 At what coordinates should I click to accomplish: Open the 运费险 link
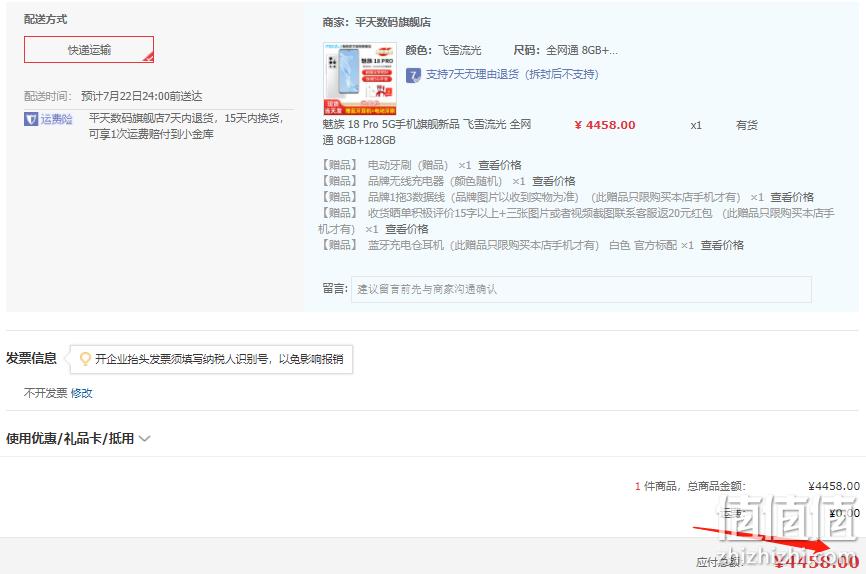point(56,119)
